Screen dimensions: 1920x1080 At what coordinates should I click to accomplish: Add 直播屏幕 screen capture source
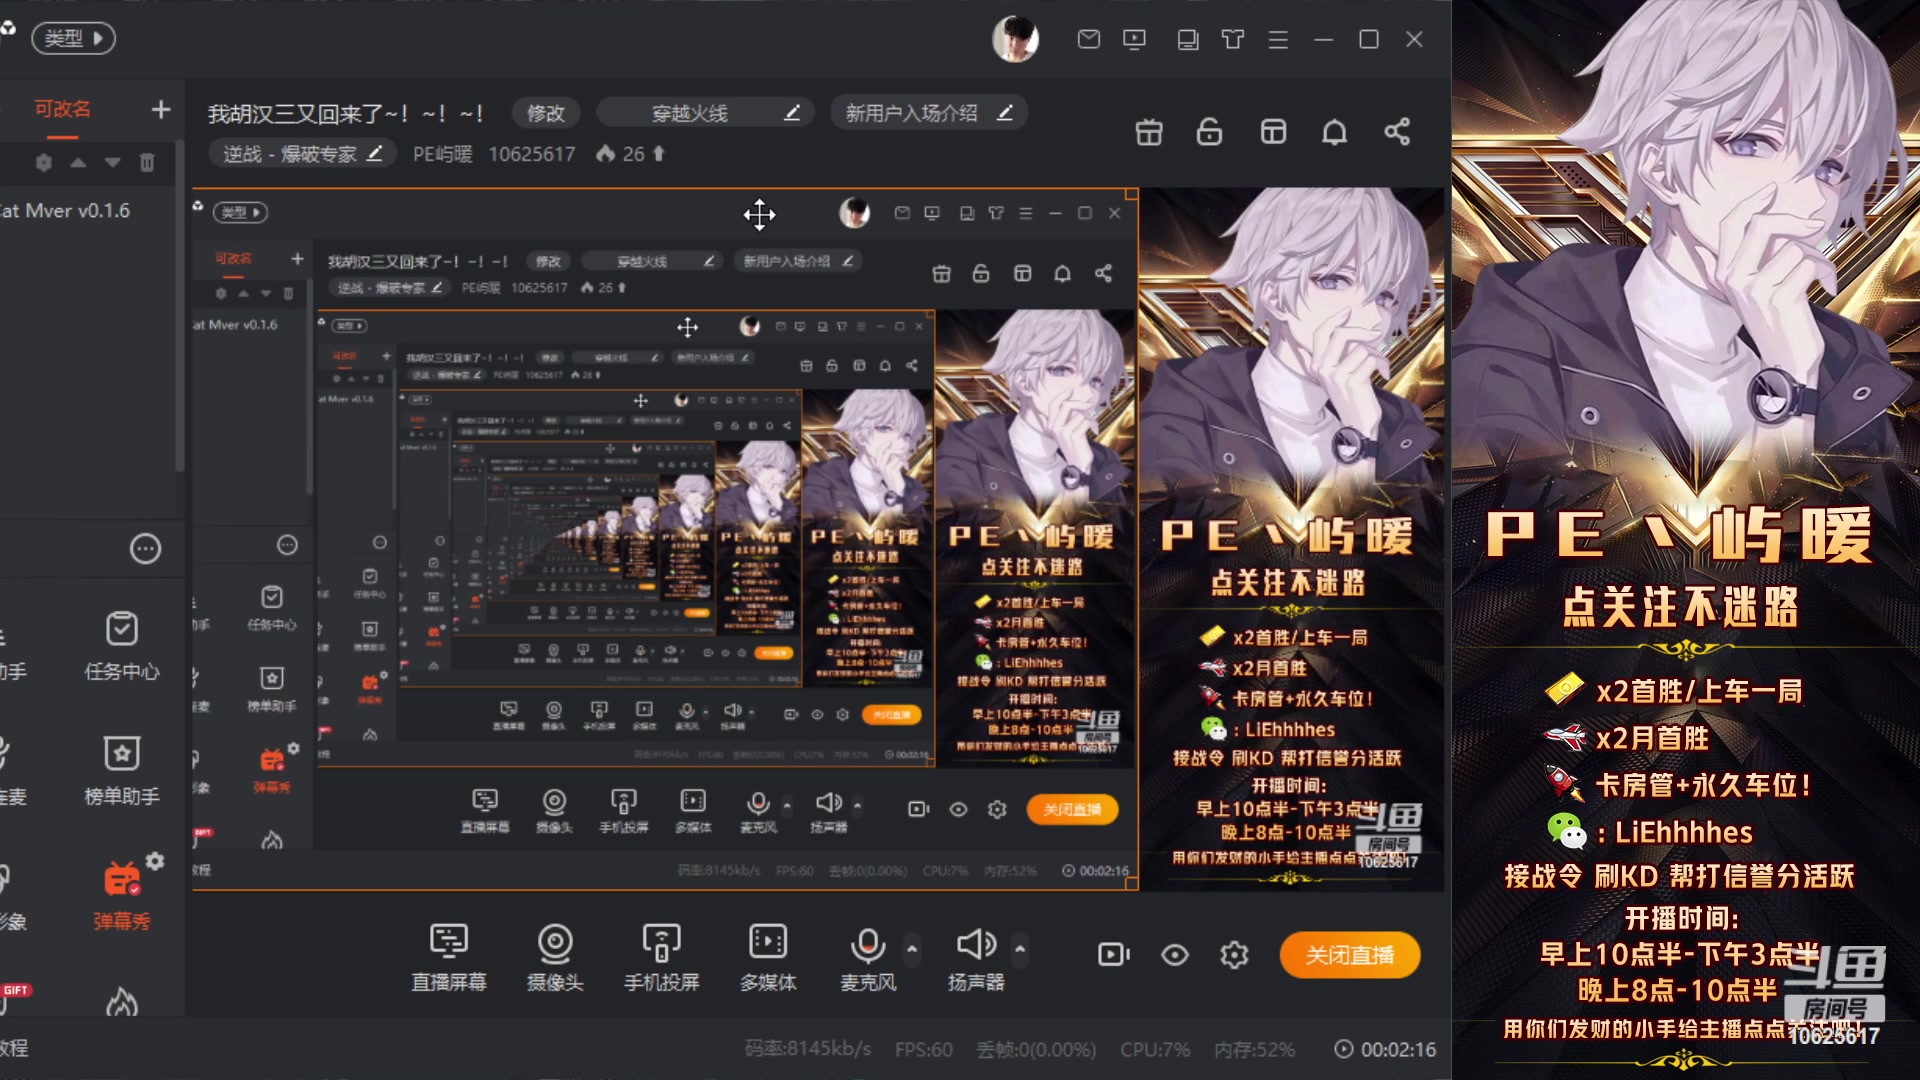(449, 957)
